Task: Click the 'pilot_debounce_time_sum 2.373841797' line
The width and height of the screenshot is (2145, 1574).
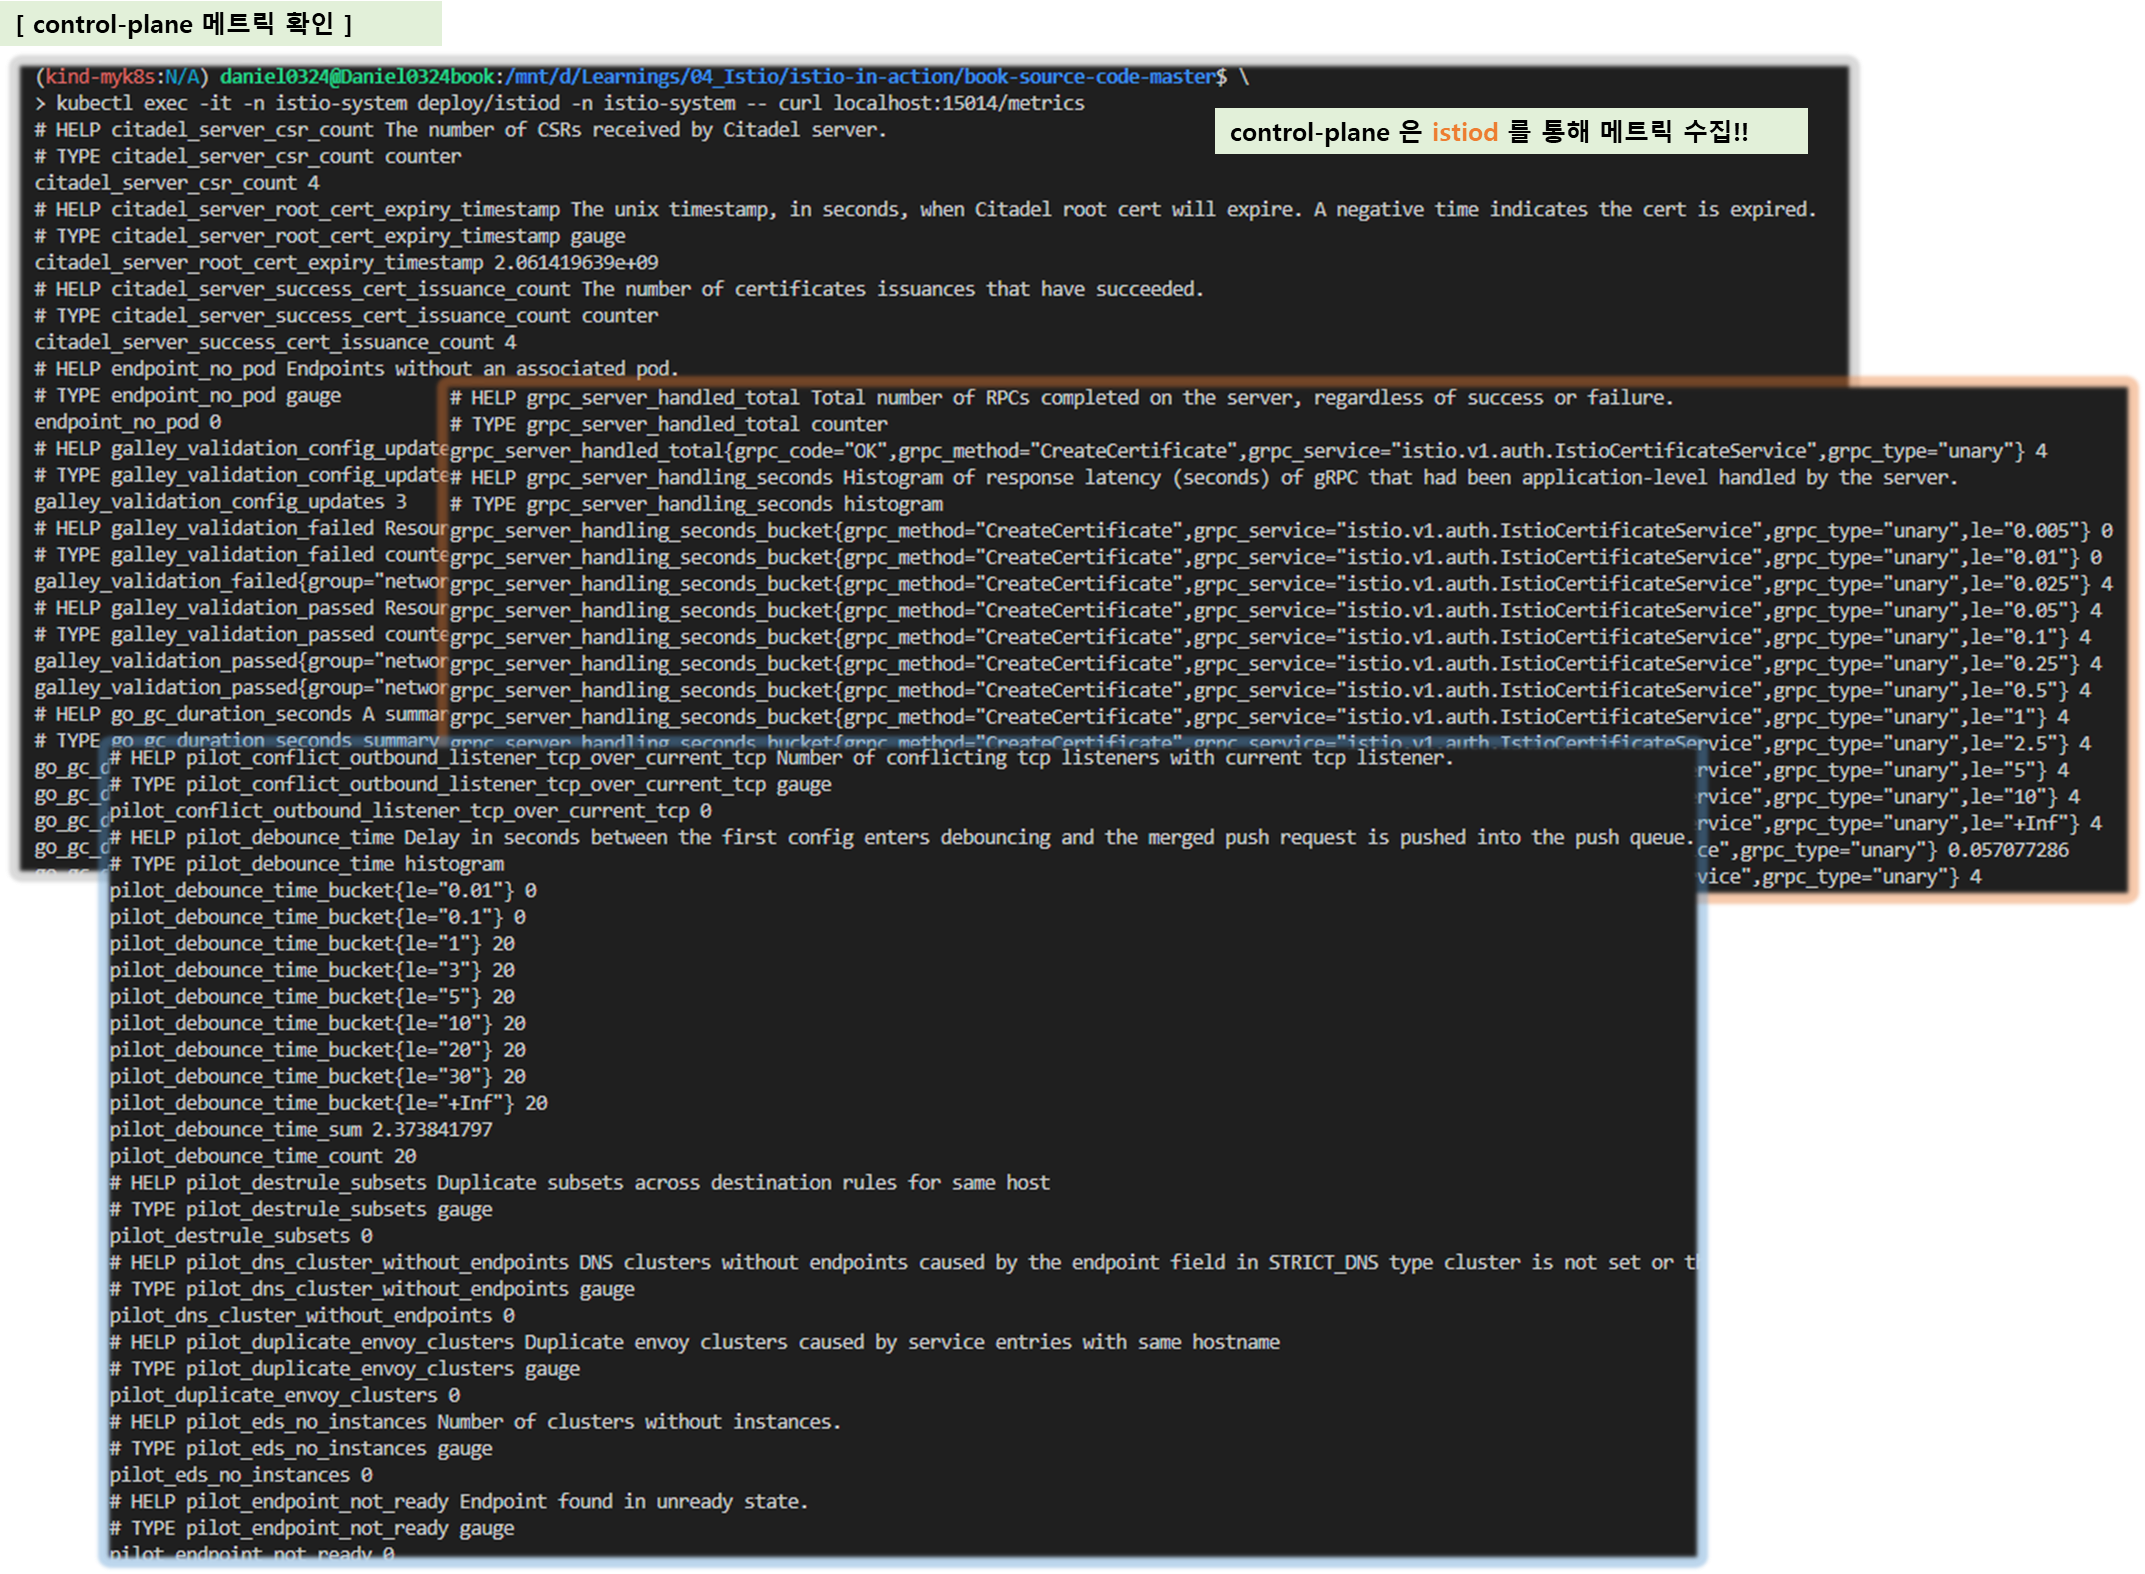Action: (301, 1130)
